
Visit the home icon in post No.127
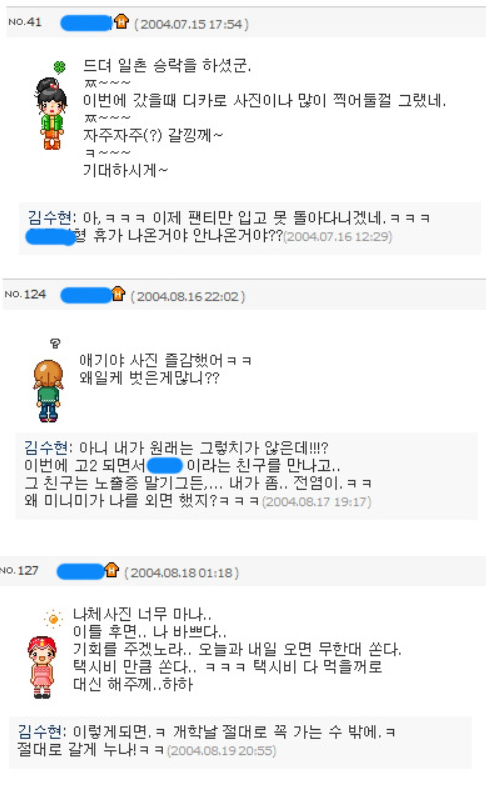(112, 570)
